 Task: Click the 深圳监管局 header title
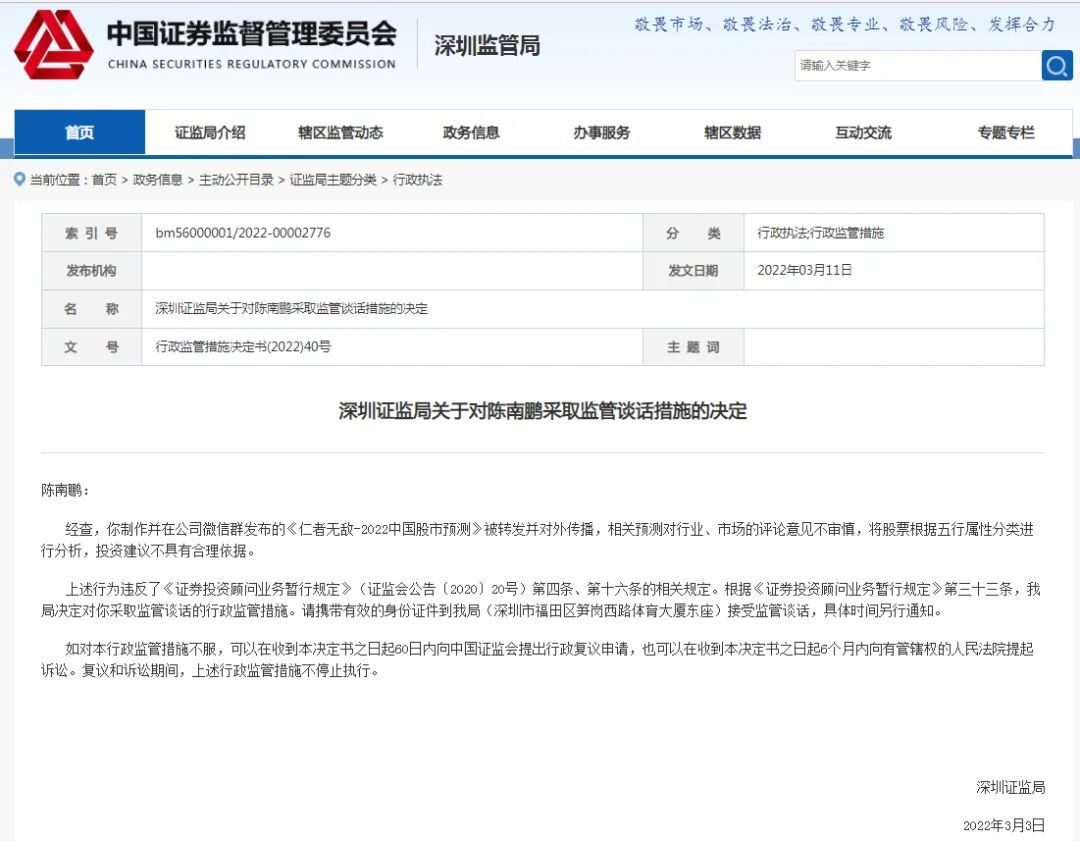tap(485, 44)
